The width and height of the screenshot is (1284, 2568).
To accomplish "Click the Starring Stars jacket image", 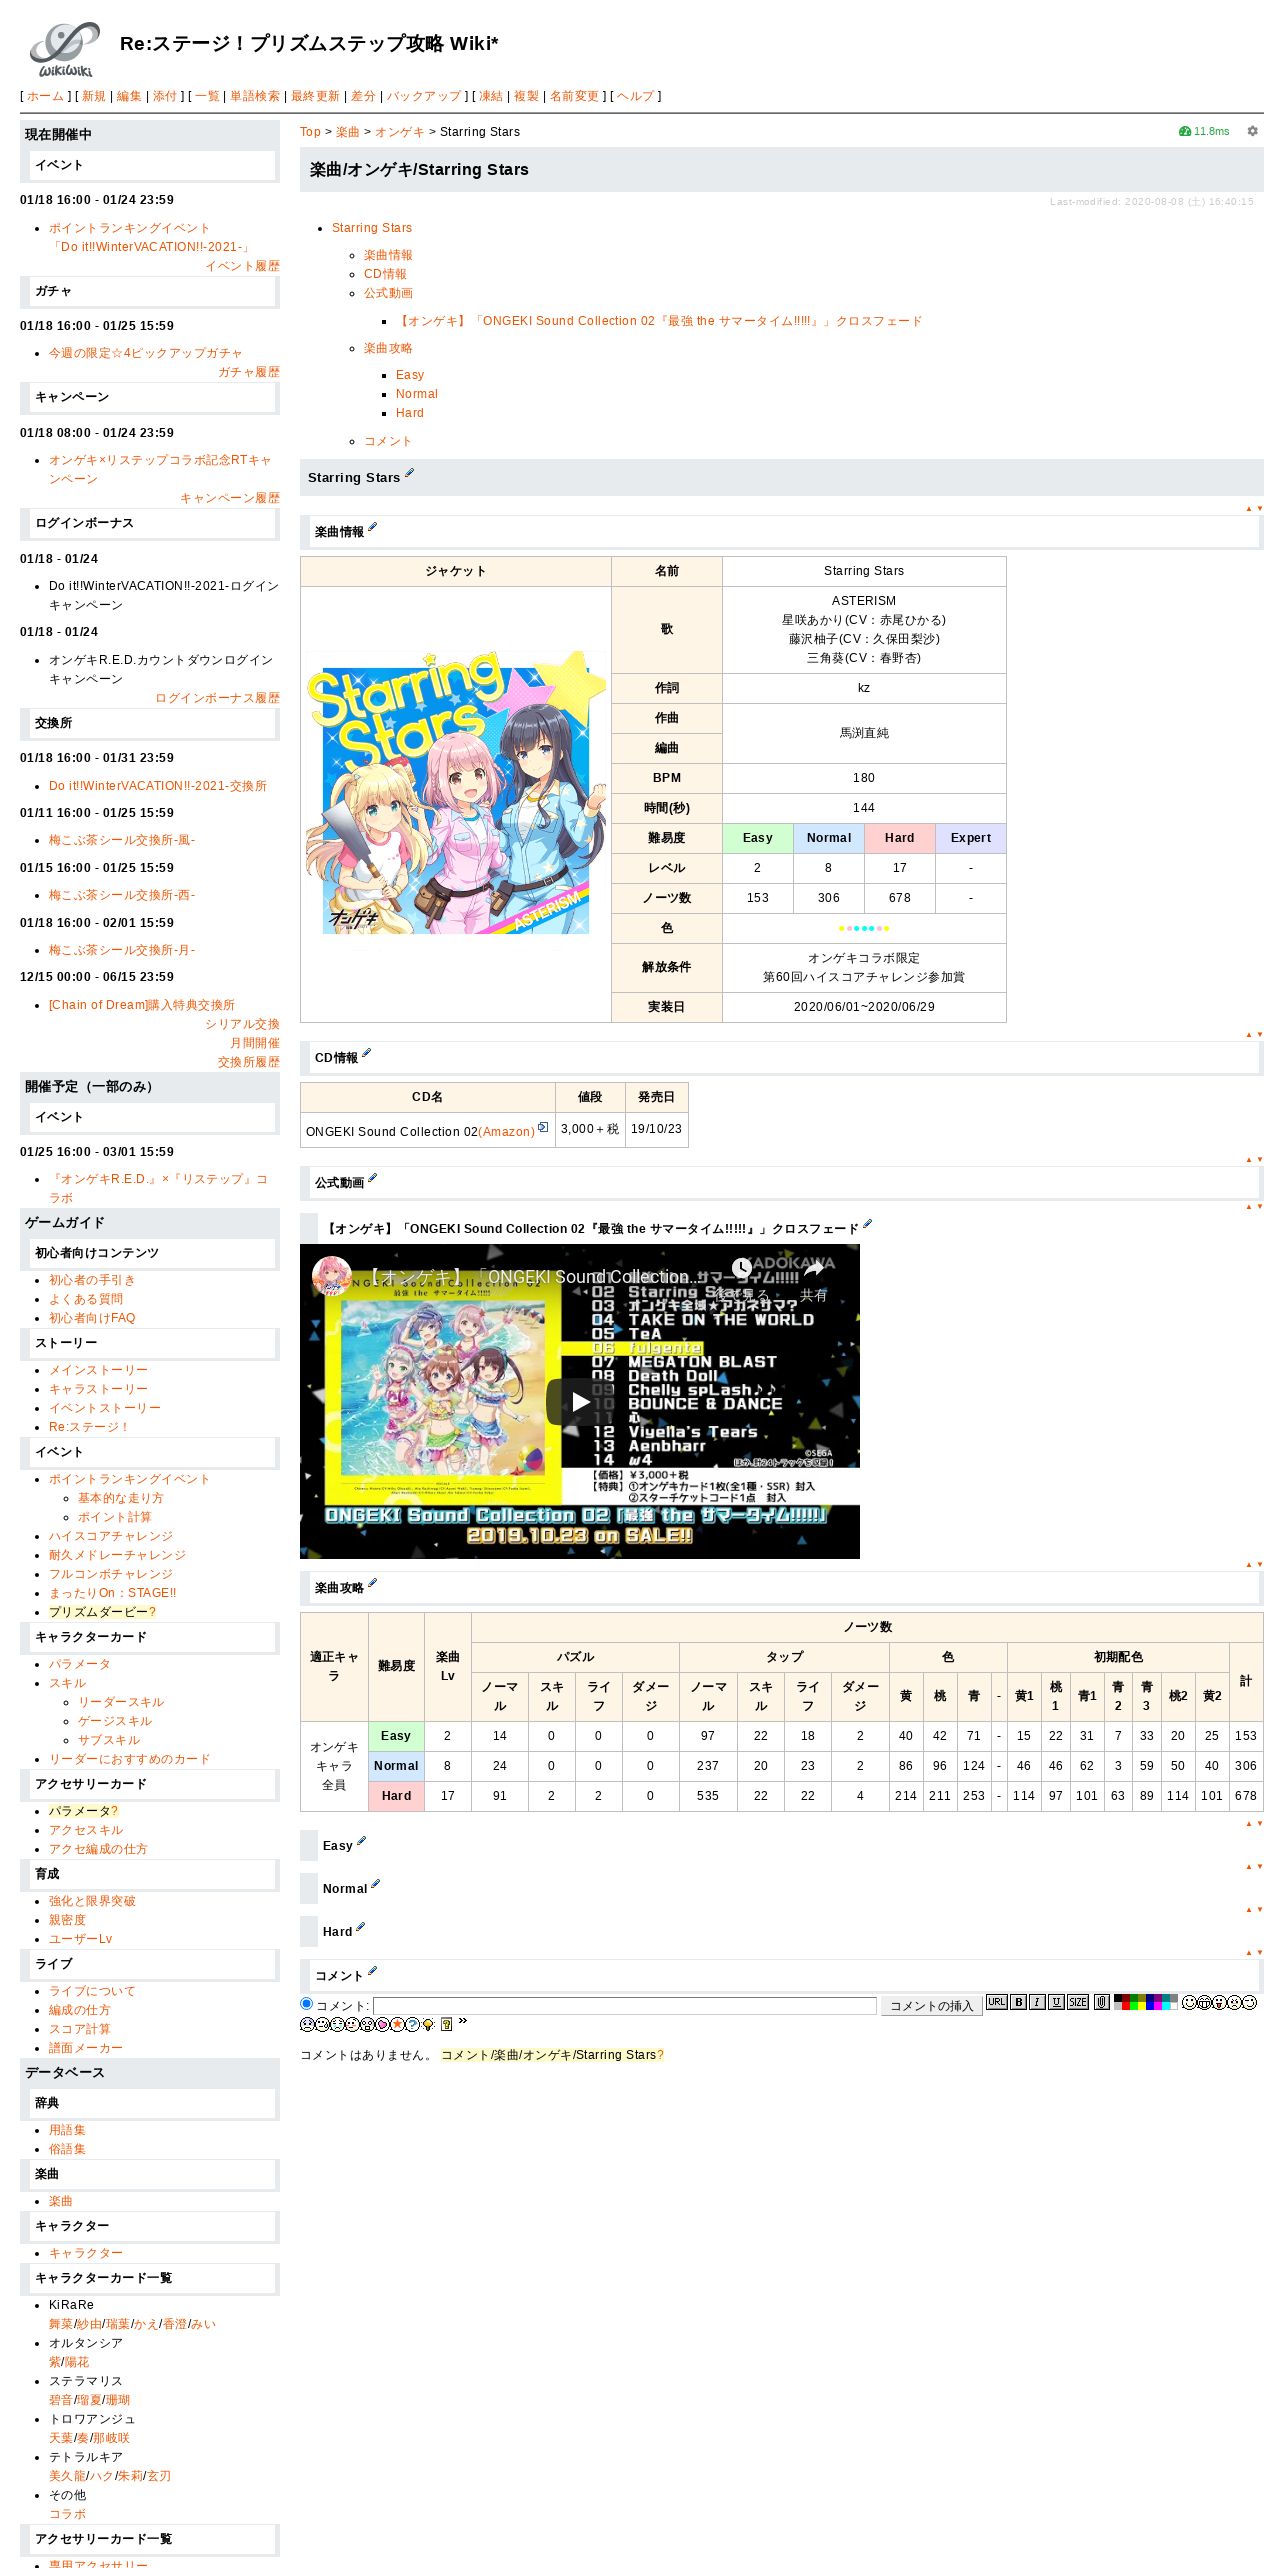I will tap(456, 792).
